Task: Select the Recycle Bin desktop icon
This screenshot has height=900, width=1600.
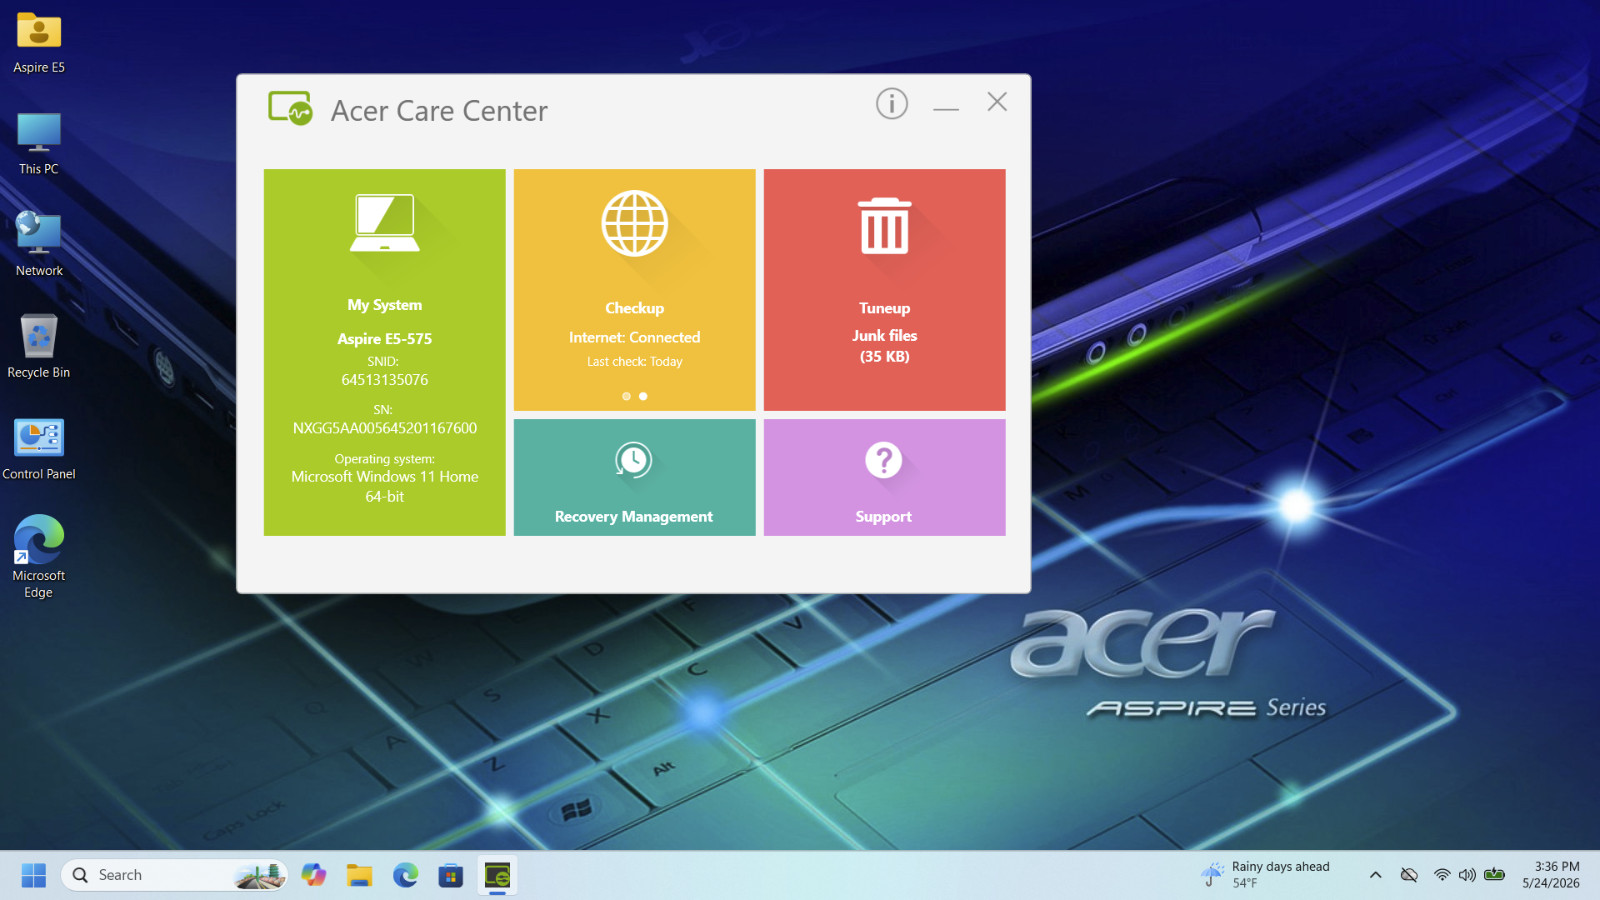Action: click(39, 347)
